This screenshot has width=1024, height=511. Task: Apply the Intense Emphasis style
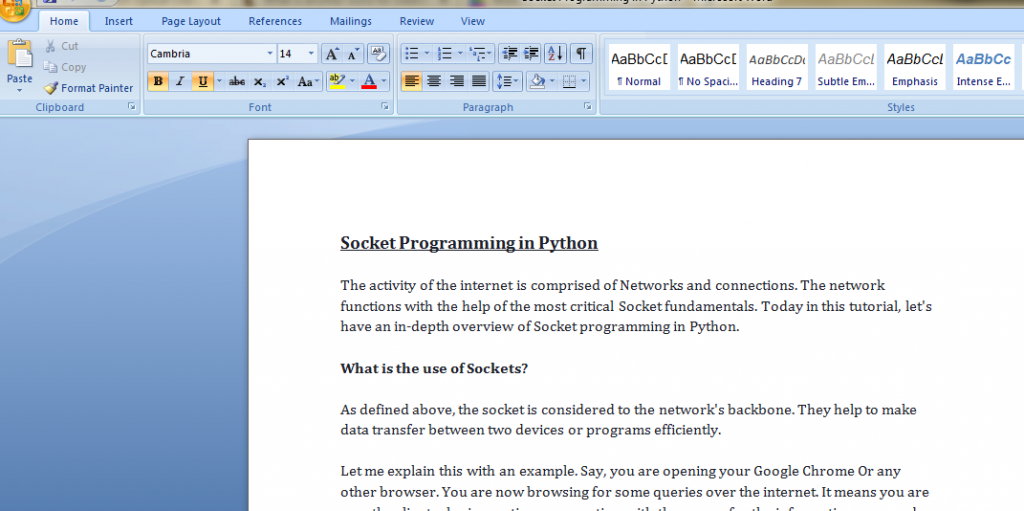983,68
